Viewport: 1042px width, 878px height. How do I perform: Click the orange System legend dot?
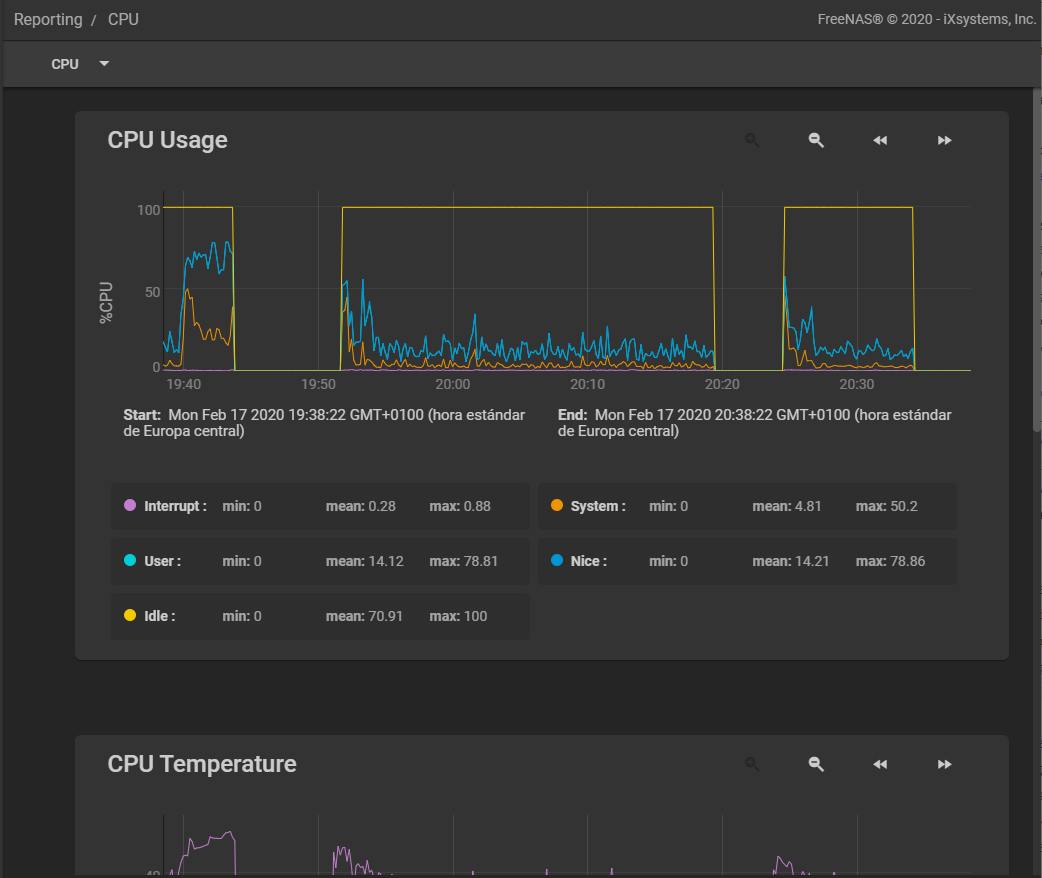(x=557, y=506)
